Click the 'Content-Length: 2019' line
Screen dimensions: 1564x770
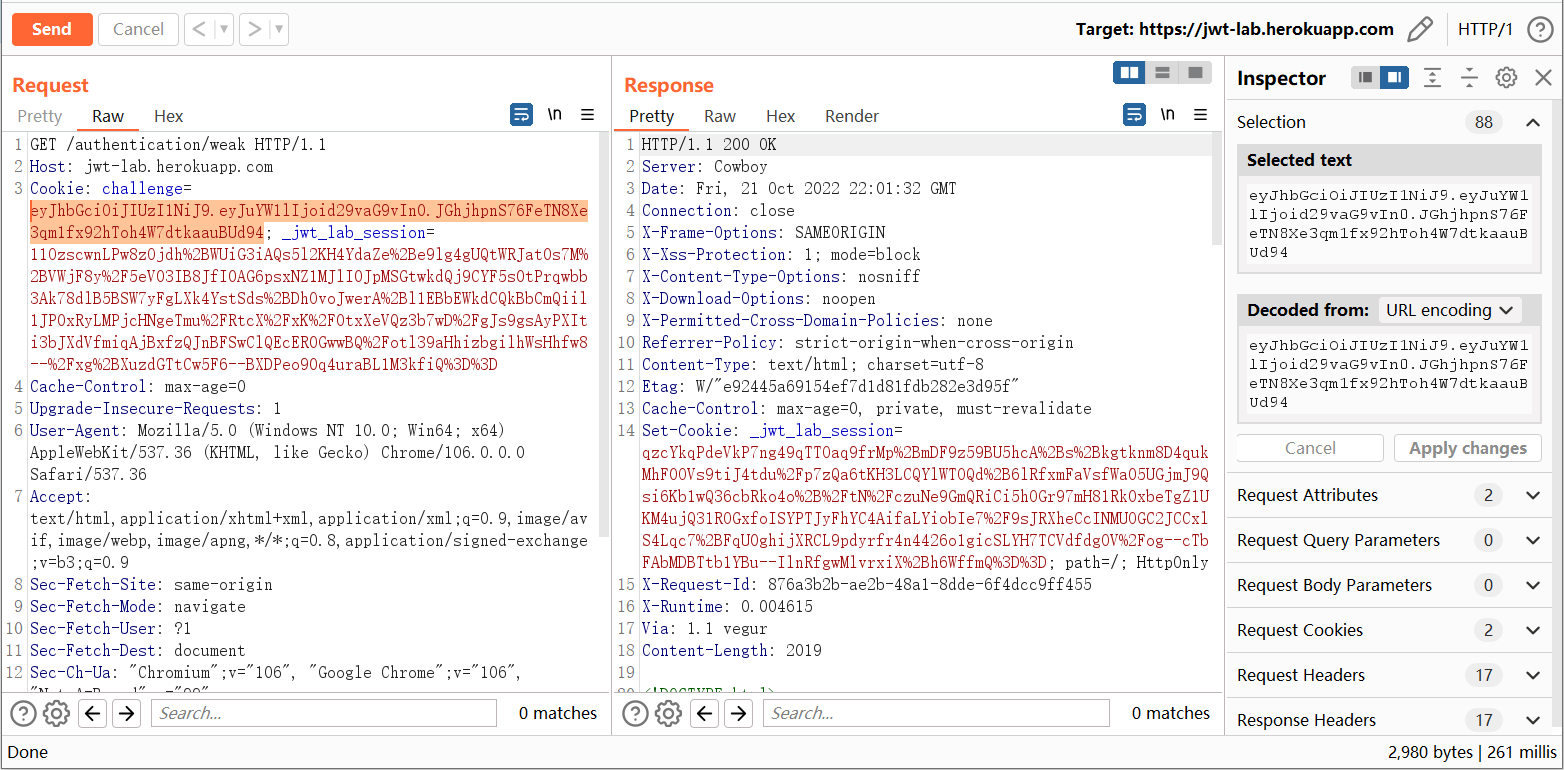coord(732,651)
